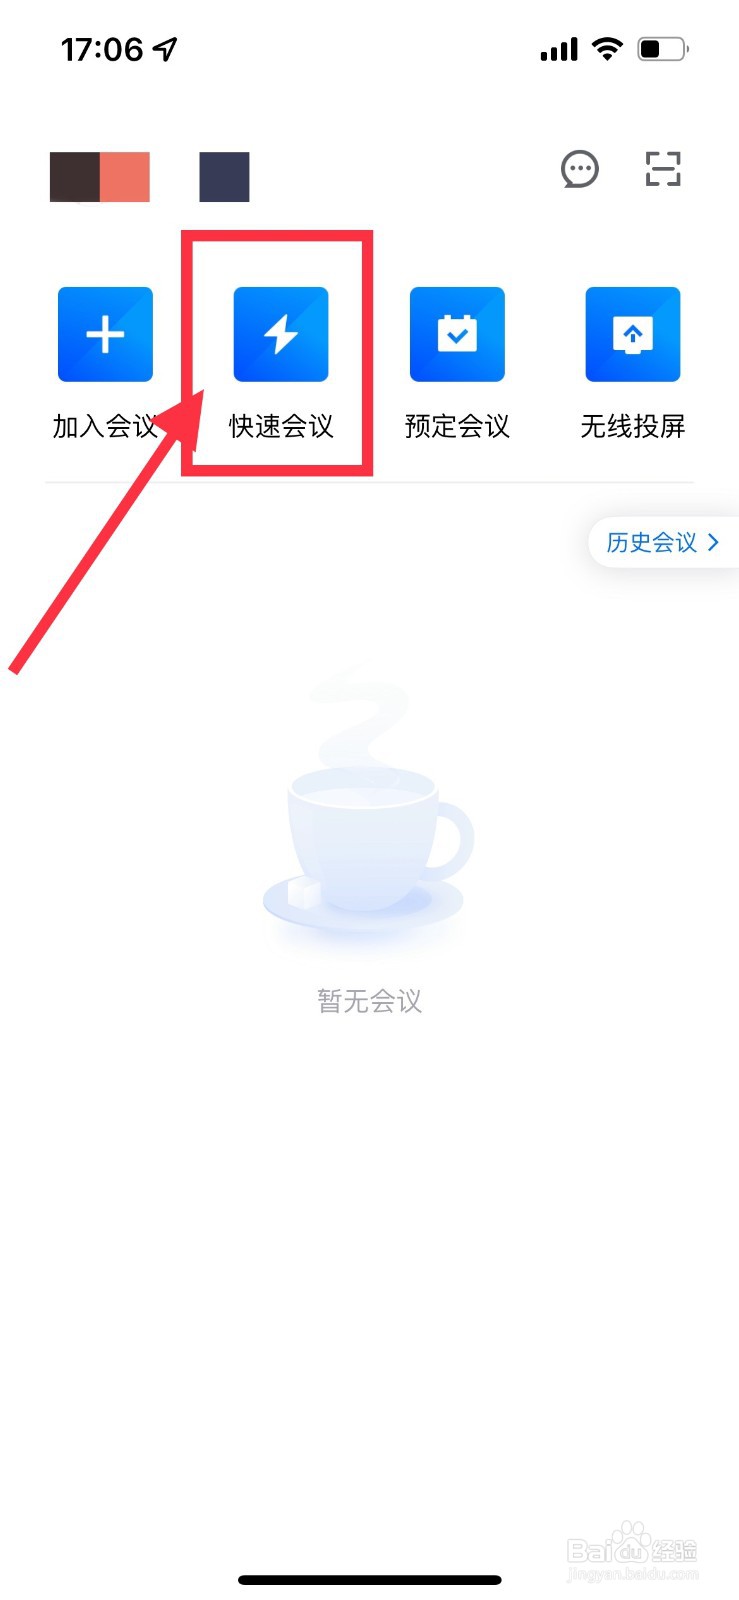This screenshot has height=1600, width=739.
Task: Launch wireless screen casting icon
Action: [633, 334]
